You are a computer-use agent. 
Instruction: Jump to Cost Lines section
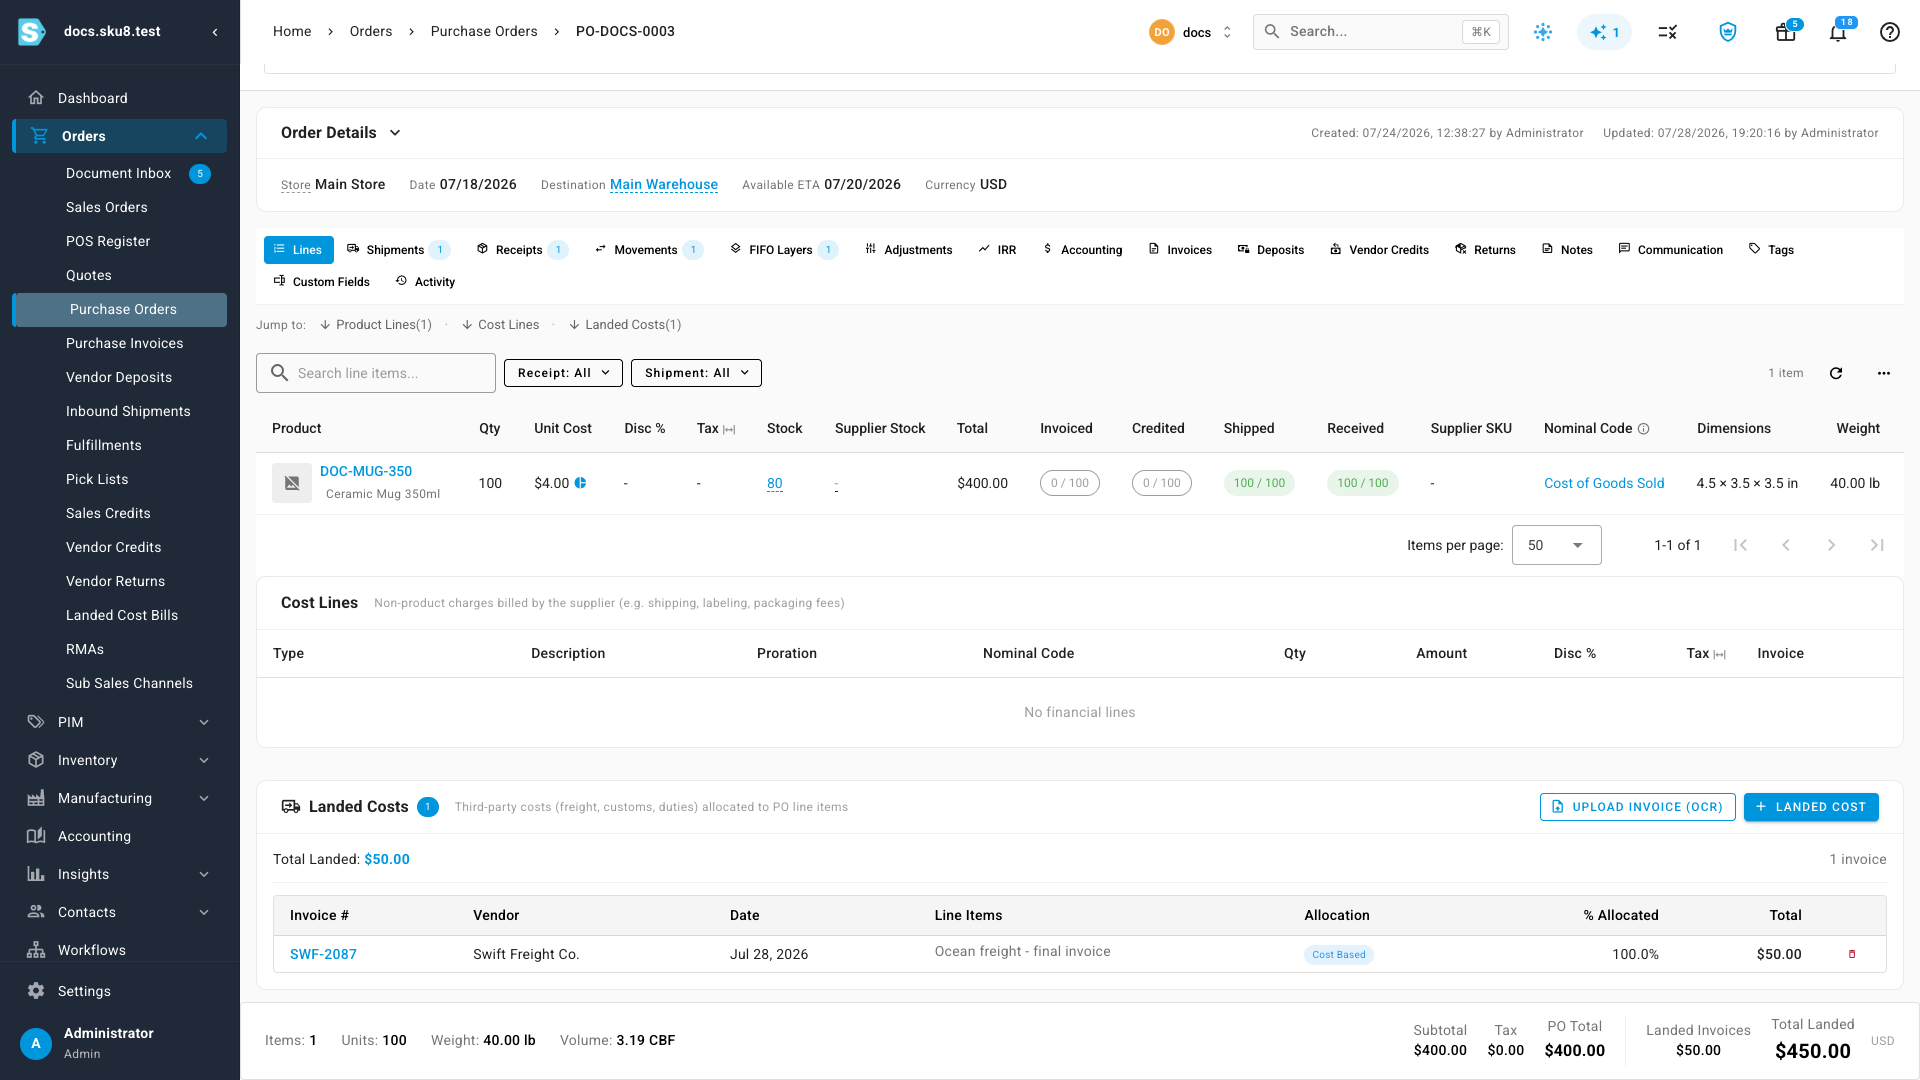[x=500, y=325]
